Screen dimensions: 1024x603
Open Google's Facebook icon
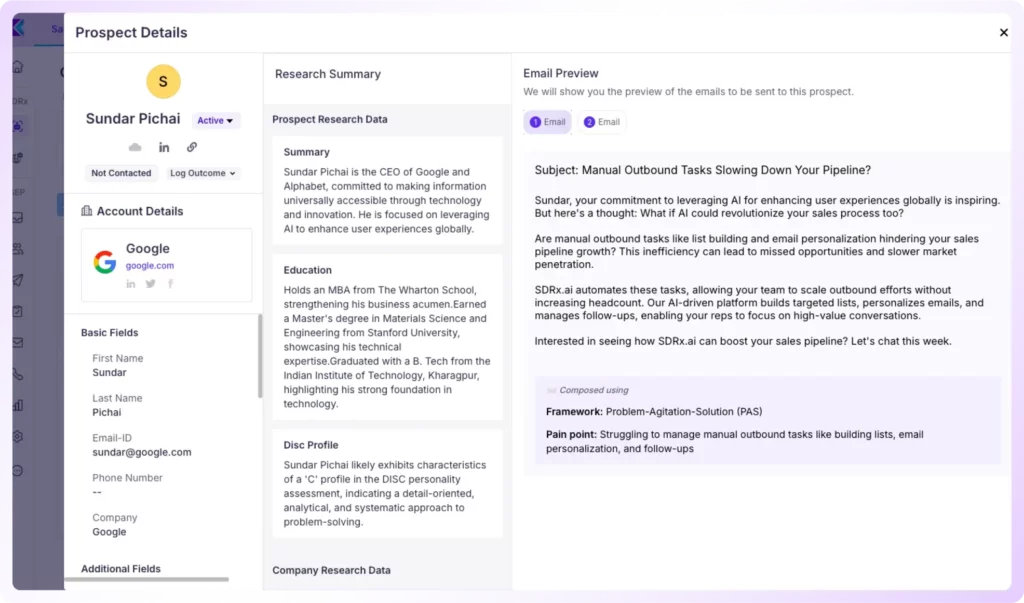click(x=170, y=284)
